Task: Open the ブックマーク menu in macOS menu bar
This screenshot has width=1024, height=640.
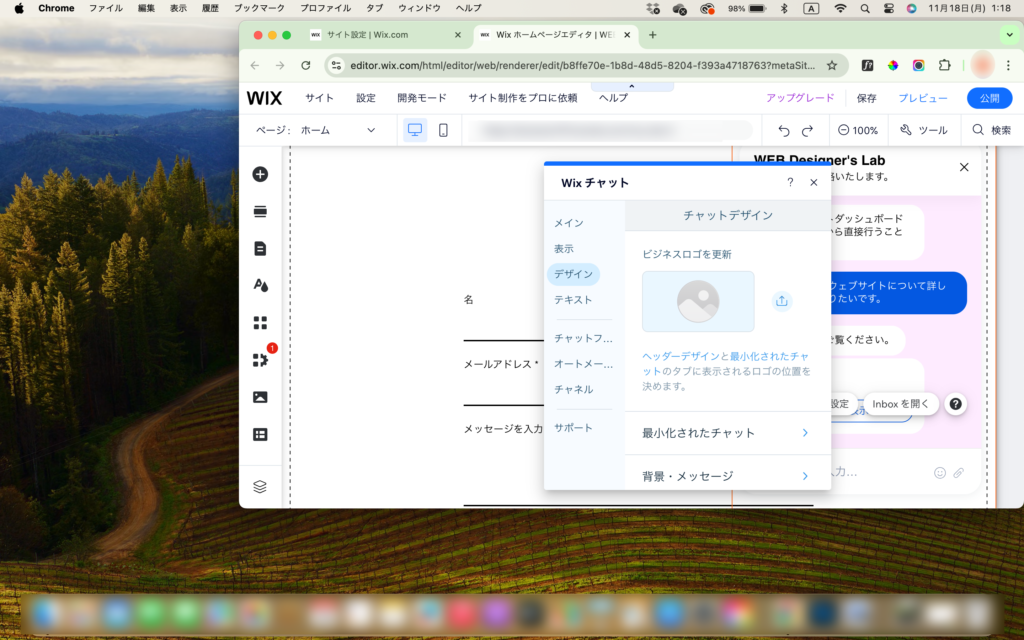Action: tap(259, 8)
